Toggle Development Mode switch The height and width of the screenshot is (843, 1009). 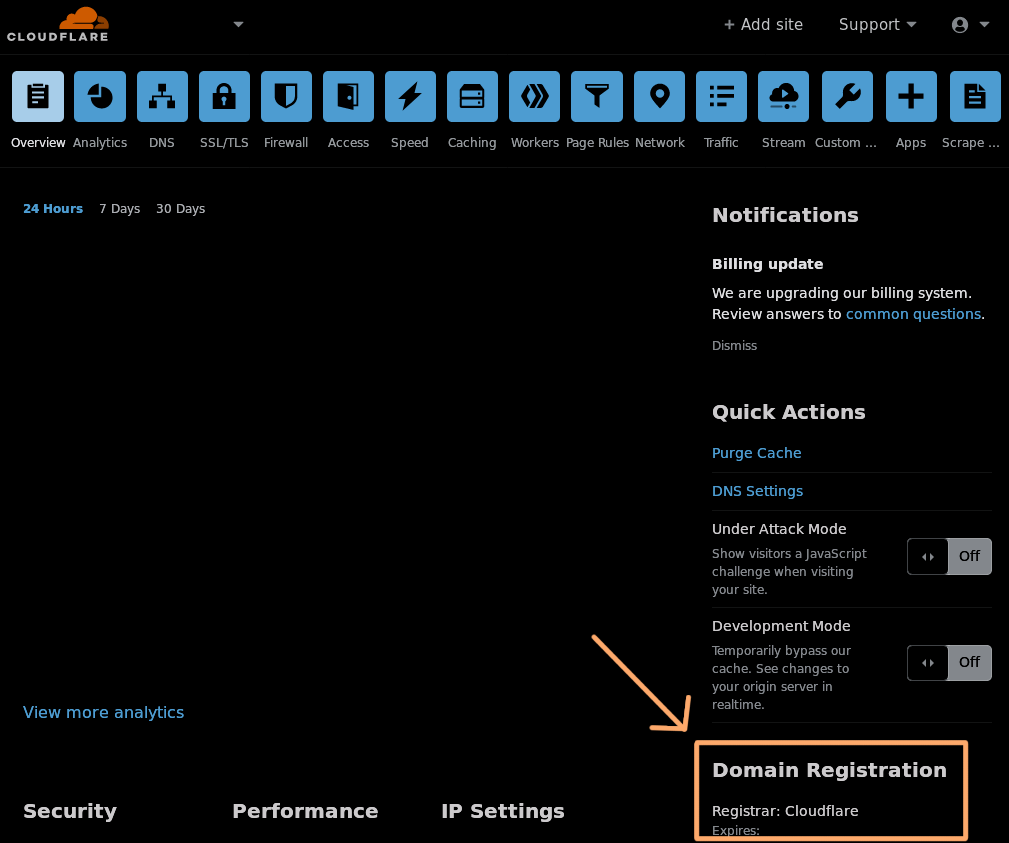(x=949, y=663)
